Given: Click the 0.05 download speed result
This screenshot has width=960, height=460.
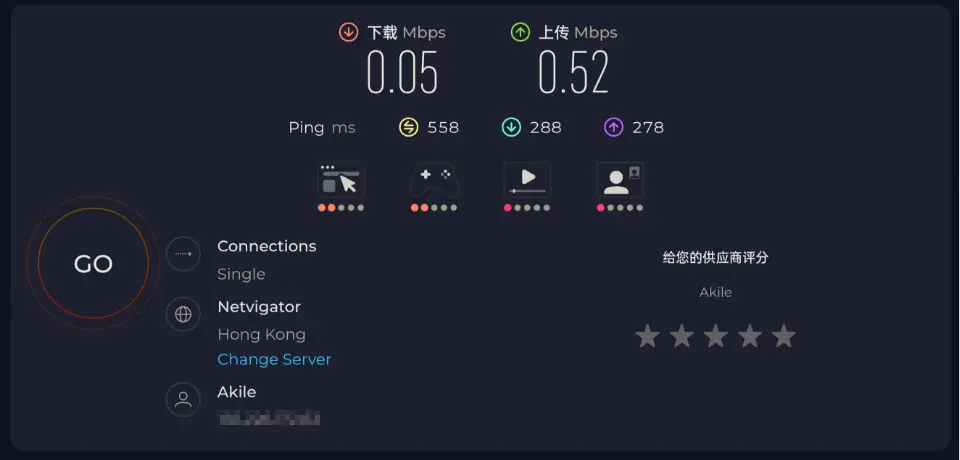Looking at the screenshot, I should click(402, 73).
